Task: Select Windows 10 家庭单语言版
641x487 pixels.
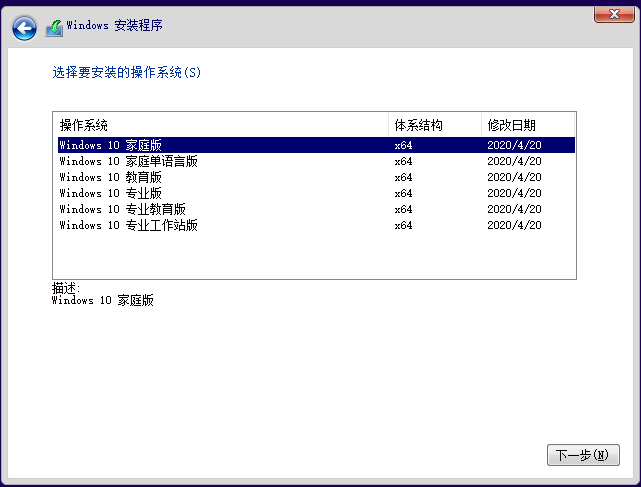Action: [316, 161]
